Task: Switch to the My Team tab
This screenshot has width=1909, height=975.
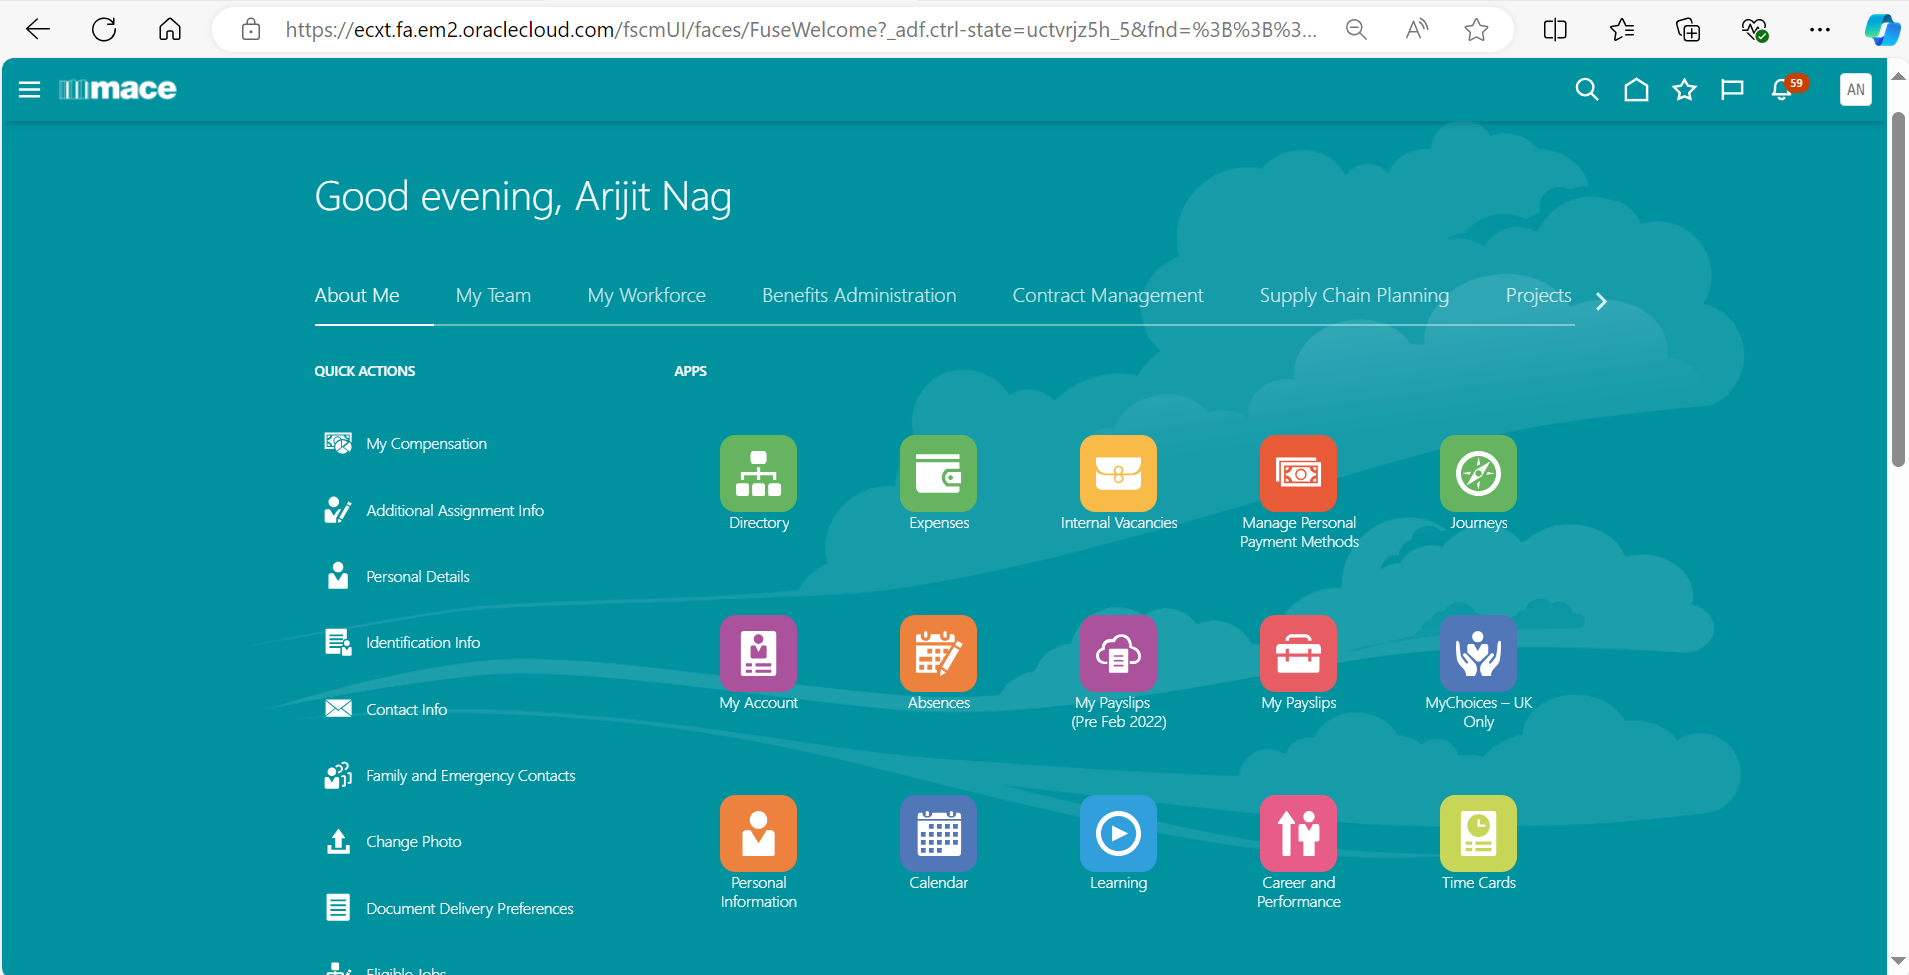Action: click(x=493, y=296)
